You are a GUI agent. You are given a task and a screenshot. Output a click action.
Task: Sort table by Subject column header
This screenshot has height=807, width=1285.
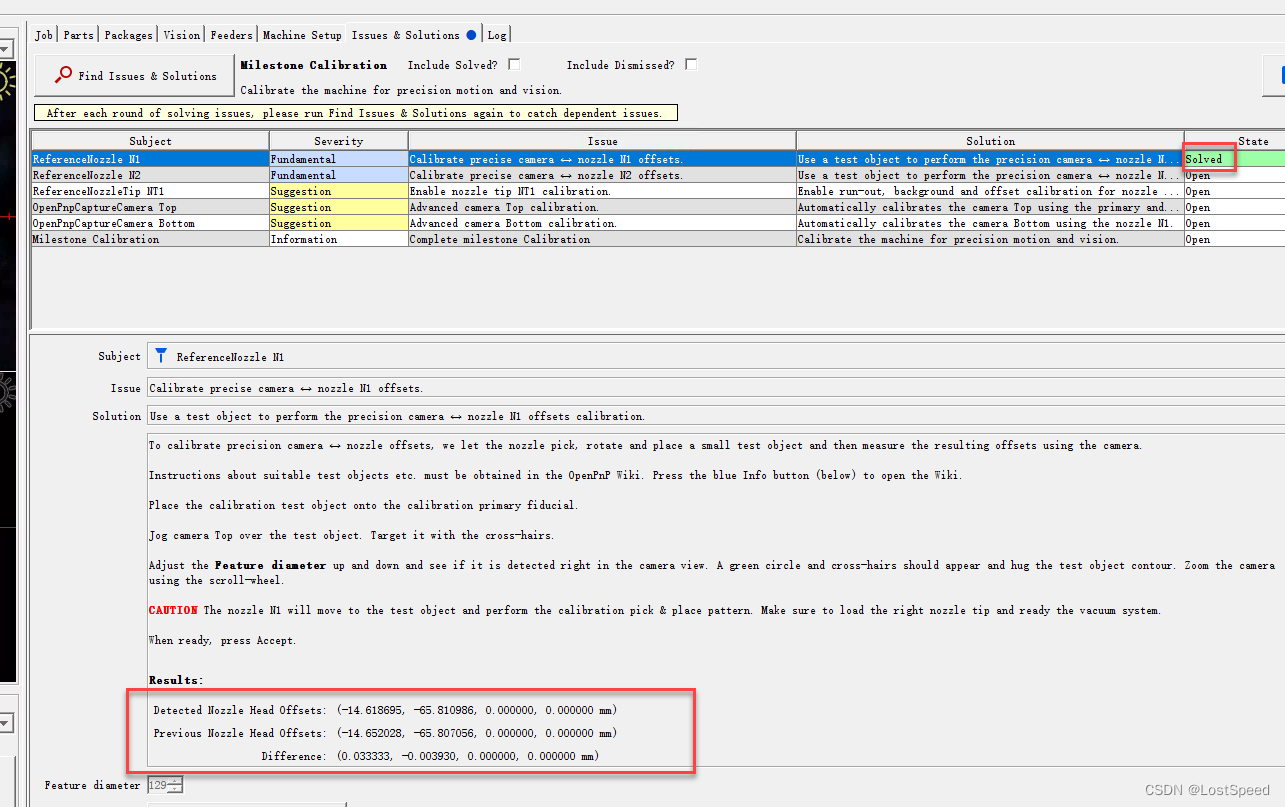tap(150, 141)
